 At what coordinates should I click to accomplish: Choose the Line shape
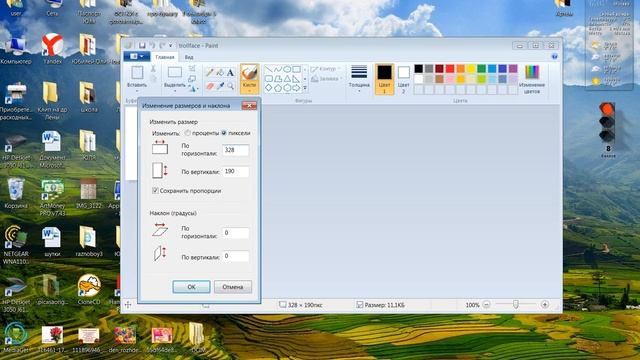click(x=269, y=69)
